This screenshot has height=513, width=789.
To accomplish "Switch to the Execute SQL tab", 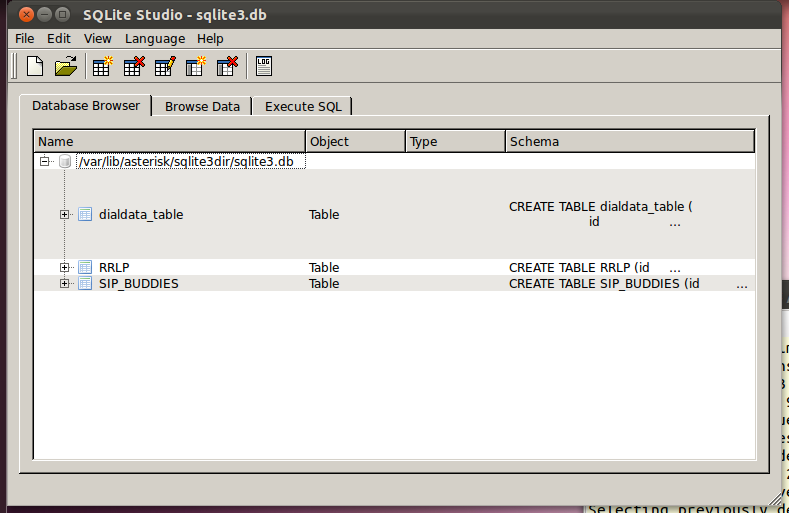I will 303,106.
